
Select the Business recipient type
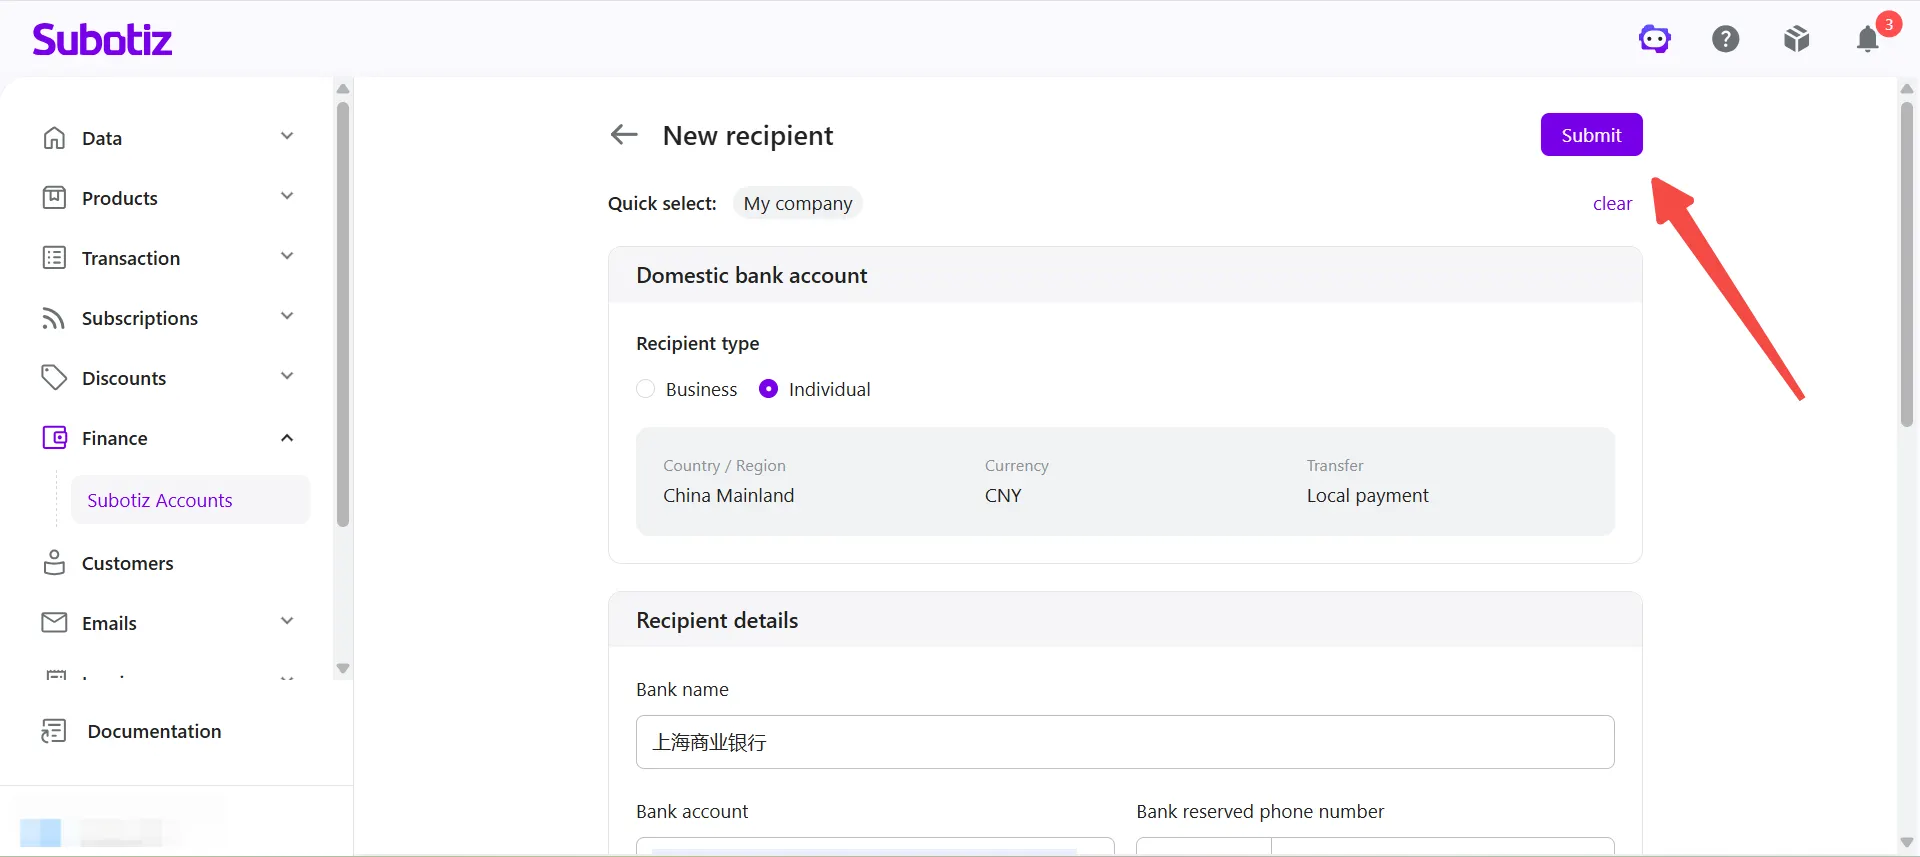(x=646, y=389)
